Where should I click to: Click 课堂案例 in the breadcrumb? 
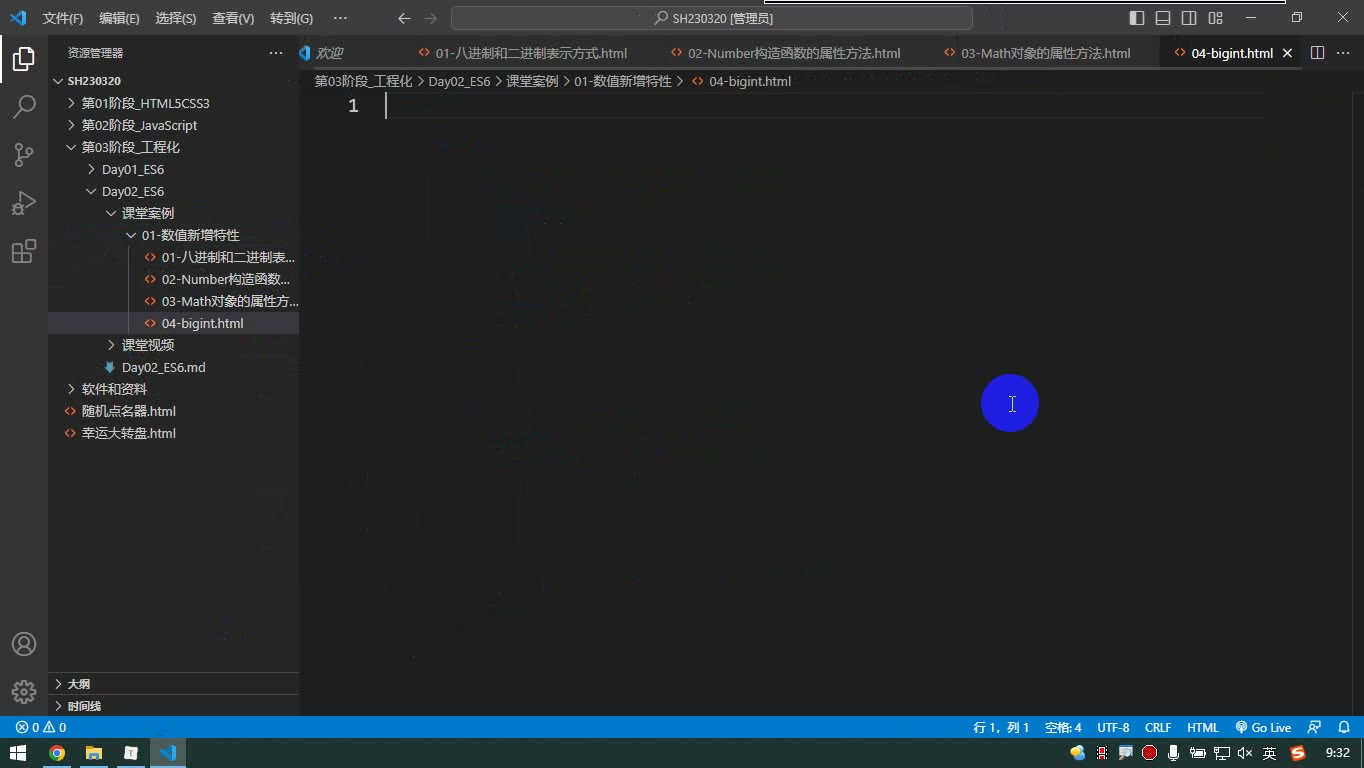(532, 81)
